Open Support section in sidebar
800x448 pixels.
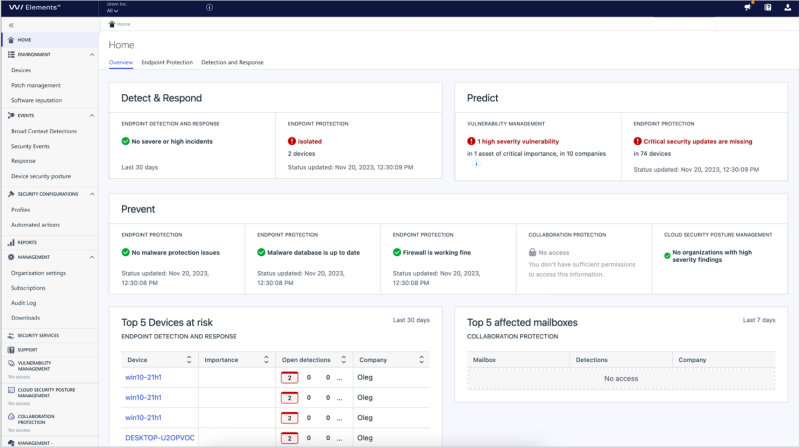[x=27, y=349]
